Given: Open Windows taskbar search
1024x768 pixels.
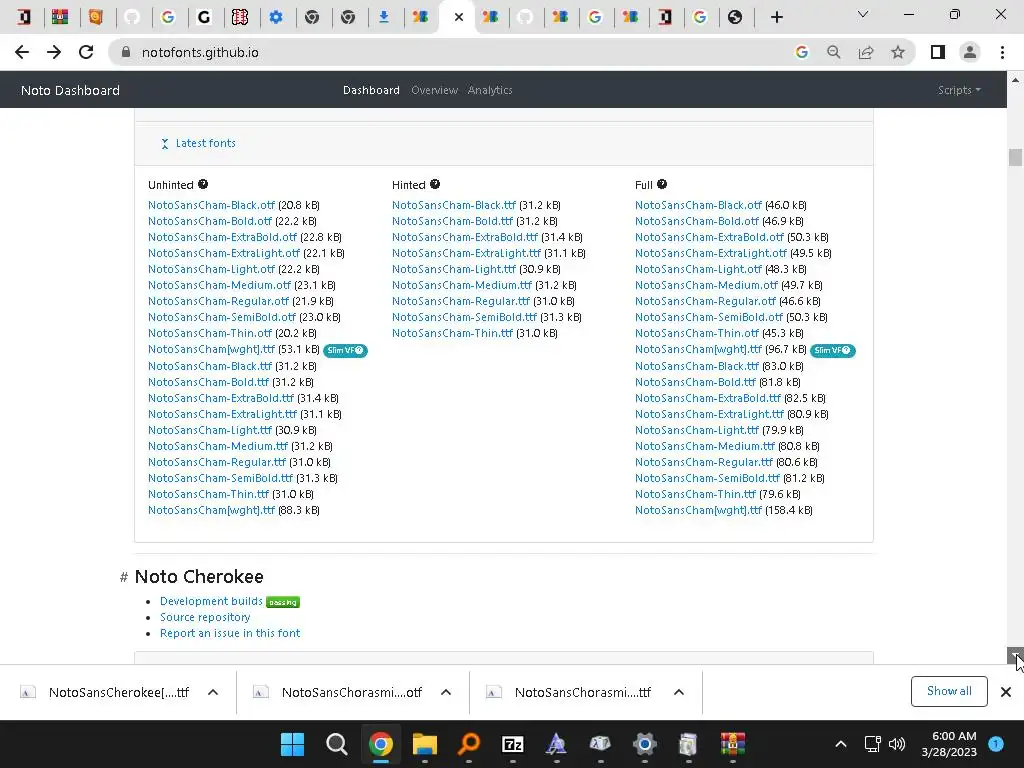Looking at the screenshot, I should click(x=336, y=744).
